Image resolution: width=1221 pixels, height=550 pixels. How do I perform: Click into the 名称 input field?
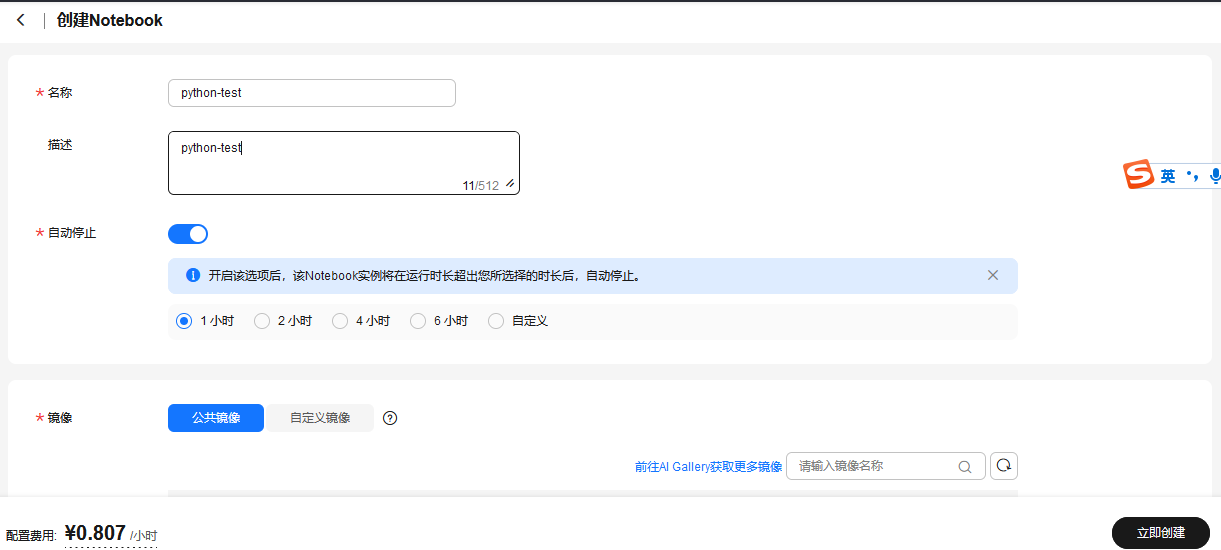pos(312,93)
